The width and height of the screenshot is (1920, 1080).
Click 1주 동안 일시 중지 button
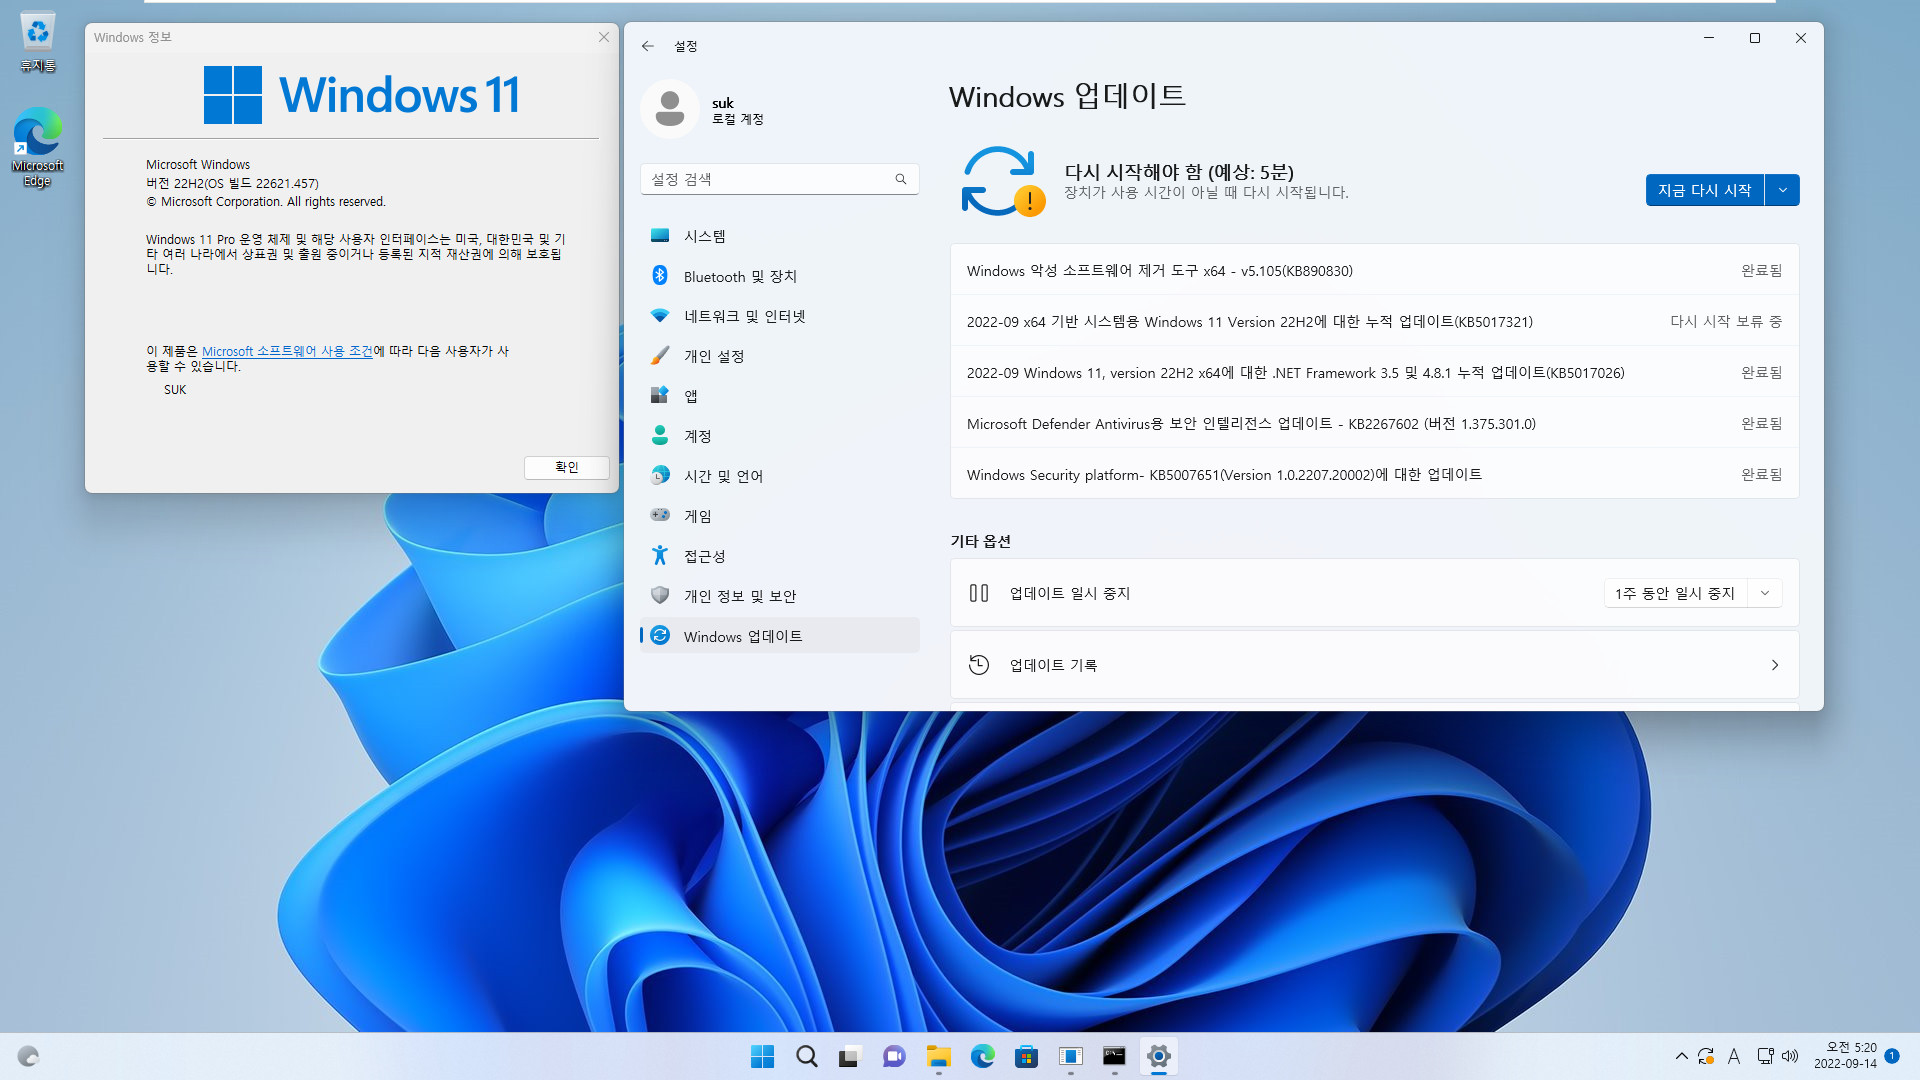click(x=1676, y=593)
